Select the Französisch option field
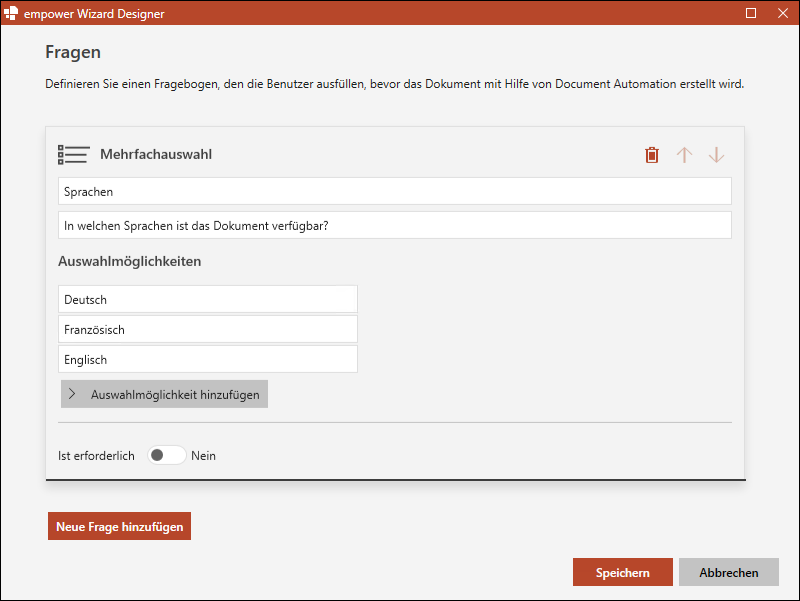This screenshot has height=601, width=800. coord(208,329)
